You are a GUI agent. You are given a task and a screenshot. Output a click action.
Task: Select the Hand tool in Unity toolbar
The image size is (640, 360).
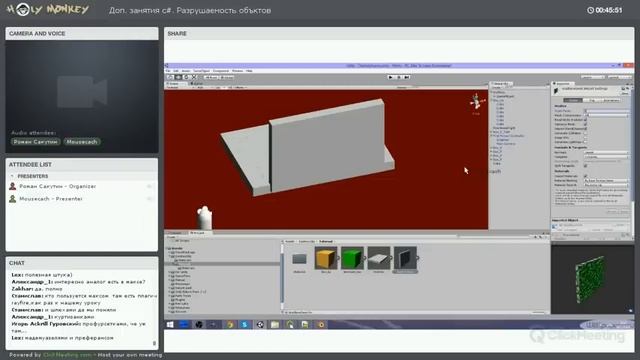pyautogui.click(x=170, y=77)
